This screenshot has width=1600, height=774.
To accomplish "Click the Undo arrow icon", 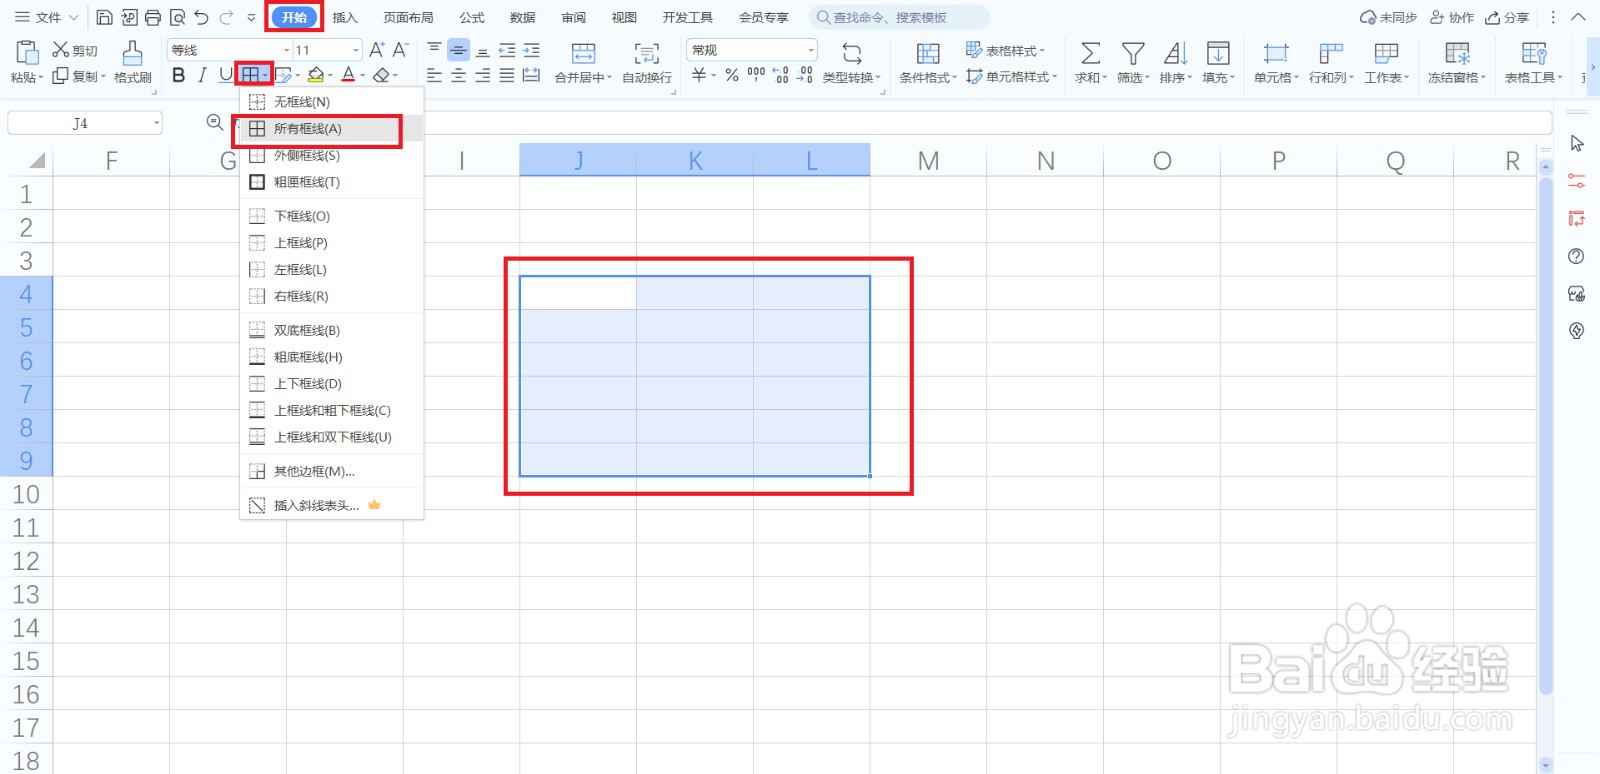I will point(202,17).
